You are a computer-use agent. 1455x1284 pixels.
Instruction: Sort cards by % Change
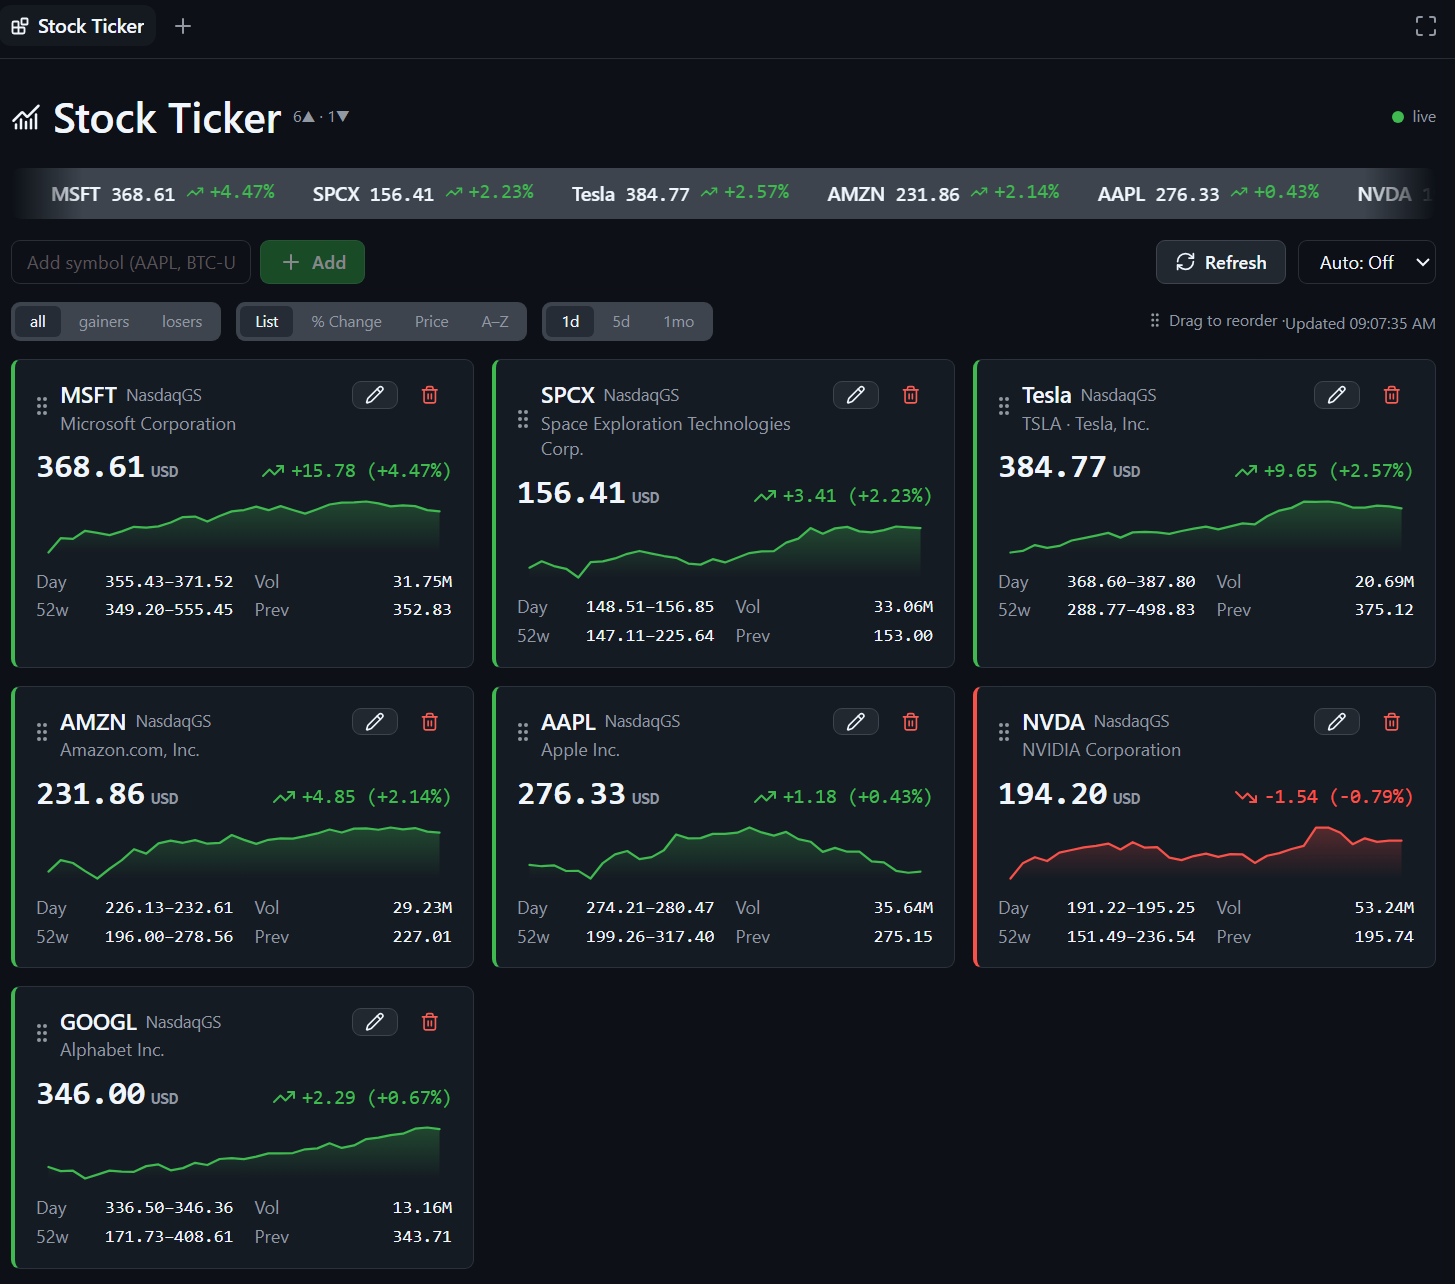(346, 322)
